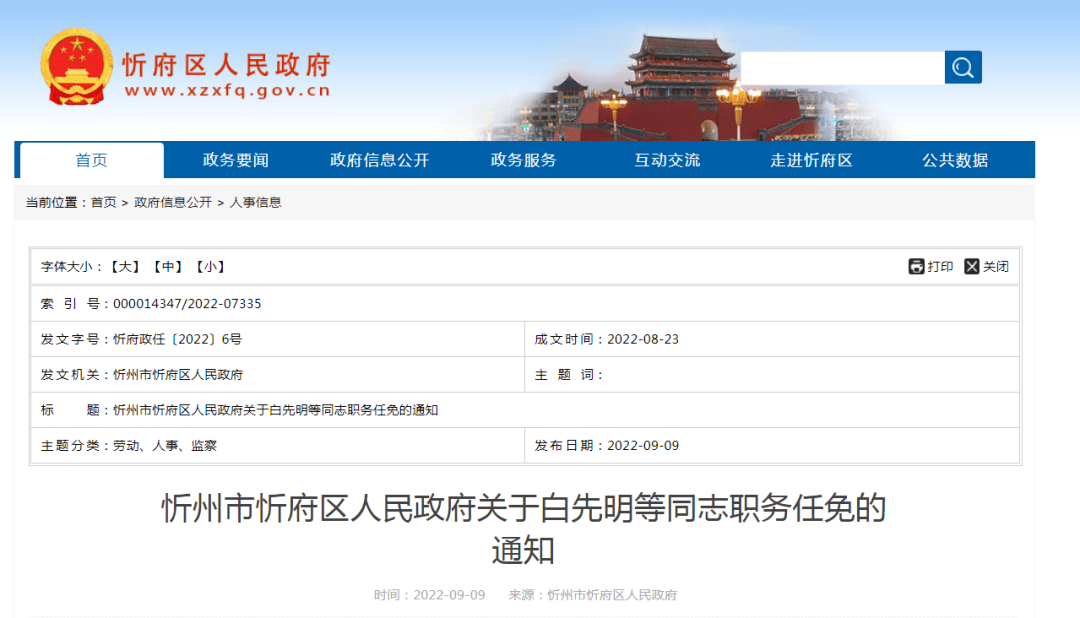Click the www.xzxfq.gov.cn URL text
The height and width of the screenshot is (618, 1080).
coord(227,91)
